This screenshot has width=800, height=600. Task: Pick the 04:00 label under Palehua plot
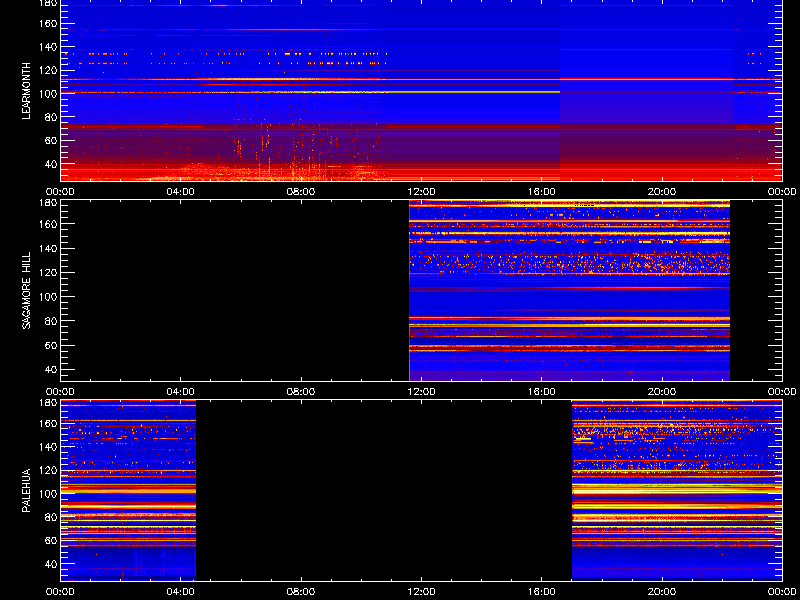coord(181,592)
